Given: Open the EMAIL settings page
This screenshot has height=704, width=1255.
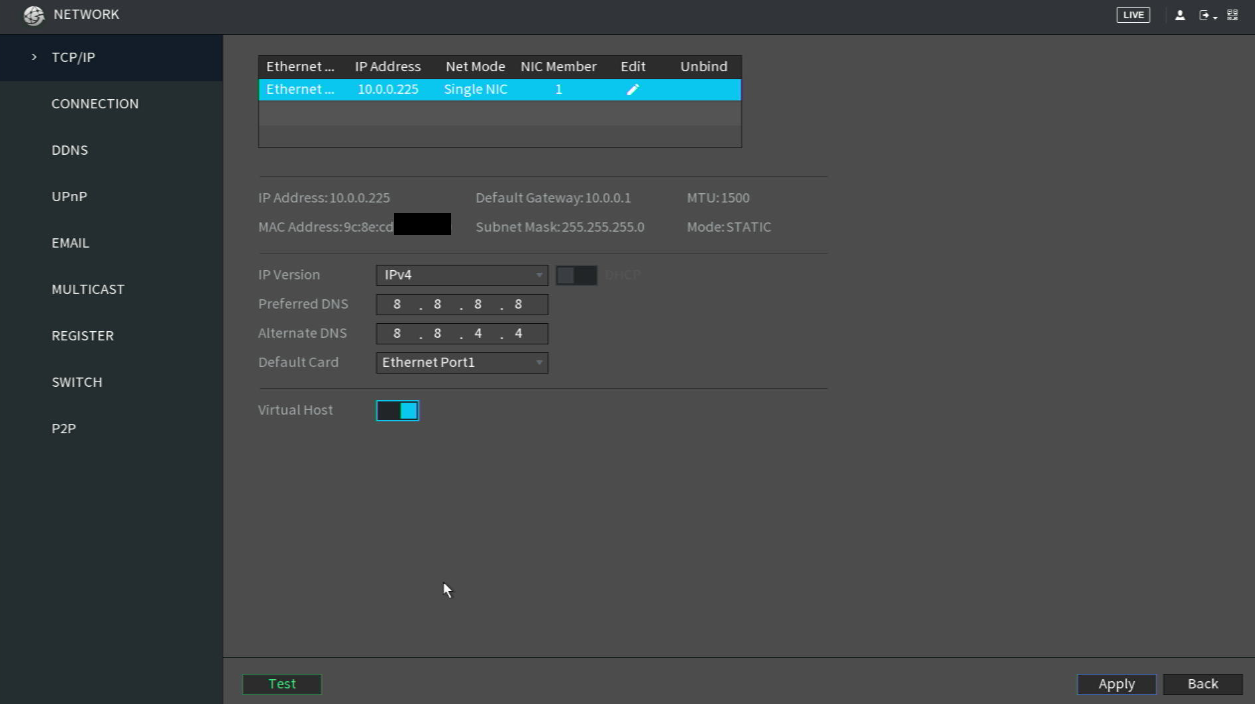Looking at the screenshot, I should [x=70, y=243].
